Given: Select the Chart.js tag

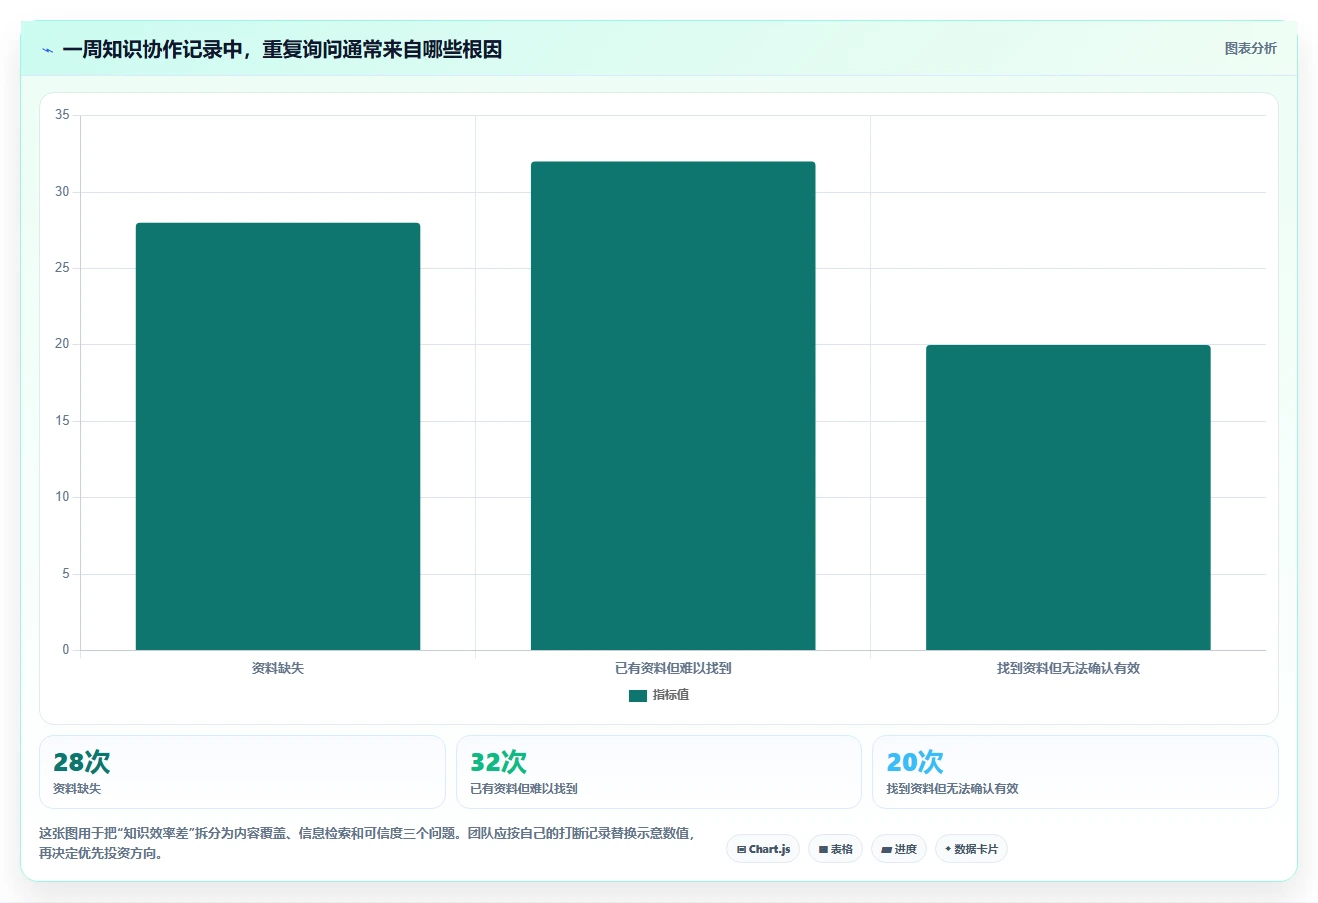Looking at the screenshot, I should click(x=763, y=849).
